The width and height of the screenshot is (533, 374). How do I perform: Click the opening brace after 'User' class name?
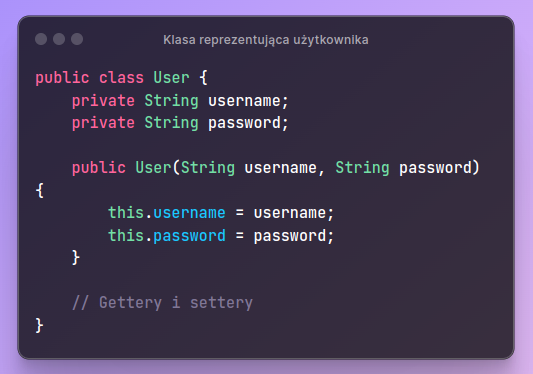tap(203, 78)
